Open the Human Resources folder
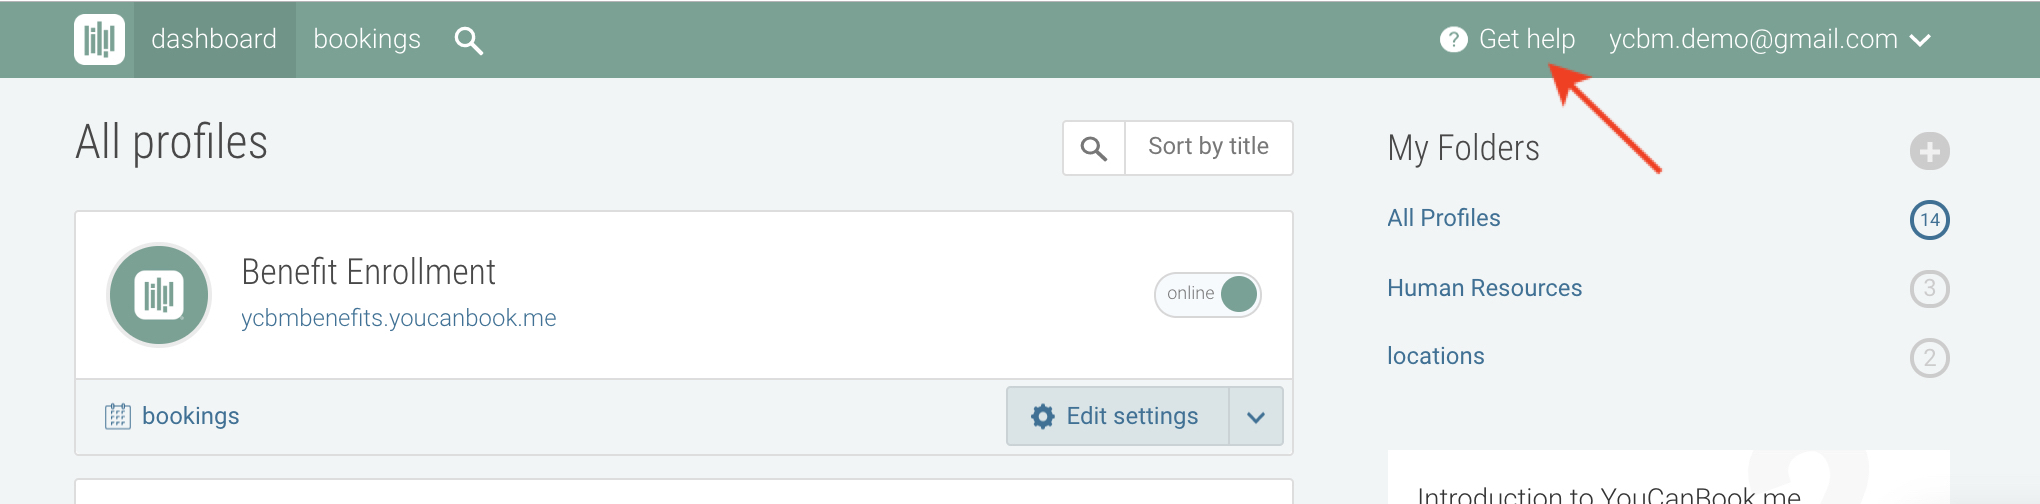Image resolution: width=2040 pixels, height=504 pixels. pyautogui.click(x=1484, y=288)
